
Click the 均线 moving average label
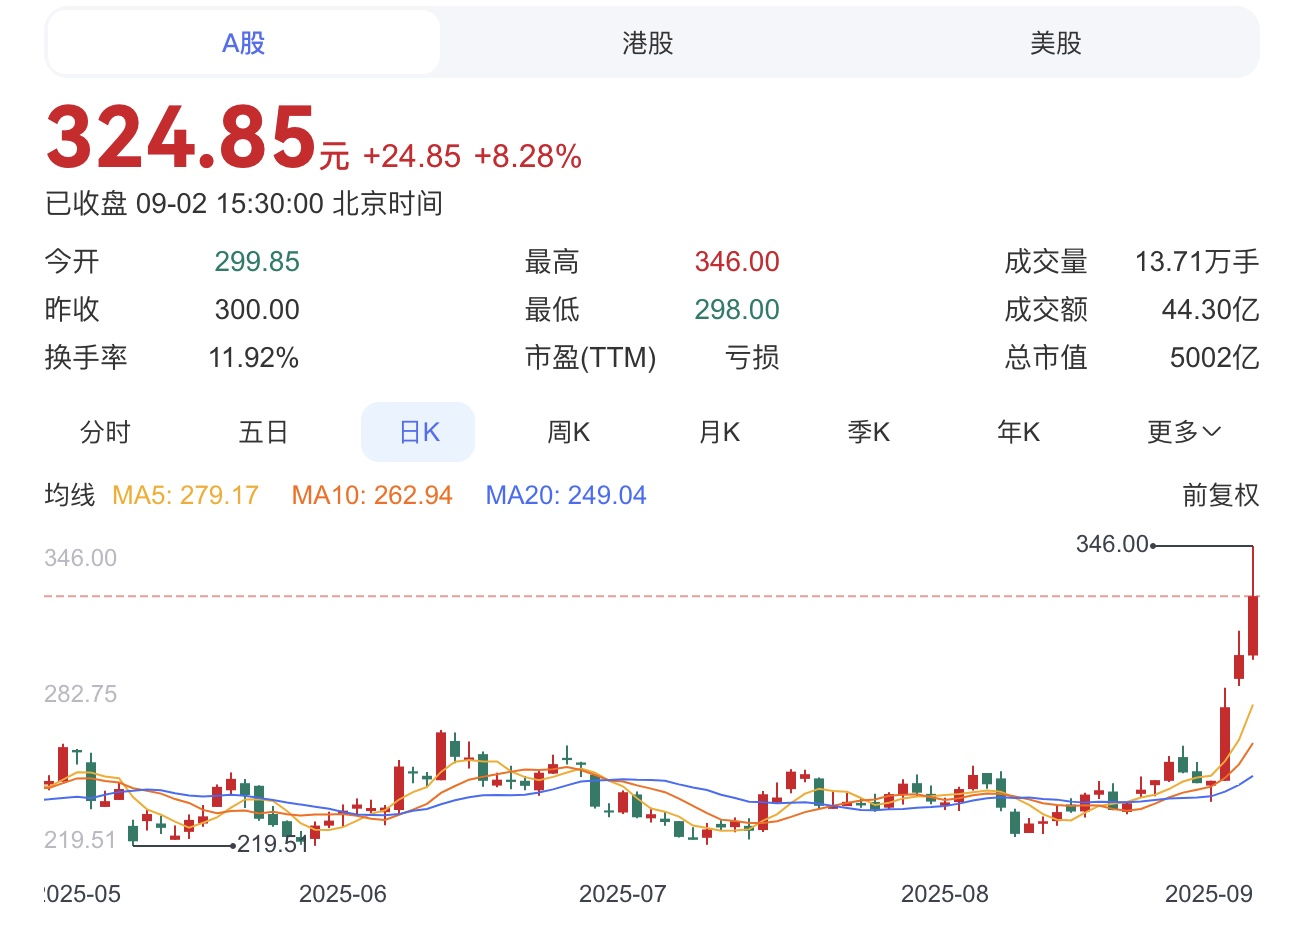tap(70, 495)
